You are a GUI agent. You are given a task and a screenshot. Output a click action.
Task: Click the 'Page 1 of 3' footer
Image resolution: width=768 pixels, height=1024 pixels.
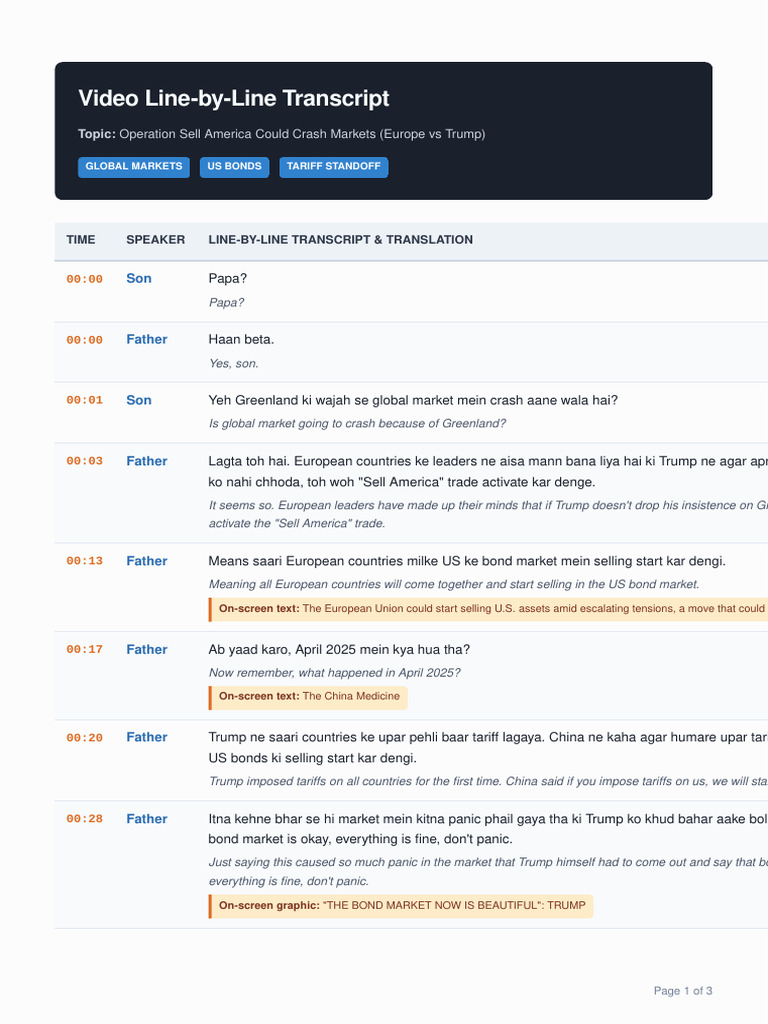click(682, 991)
